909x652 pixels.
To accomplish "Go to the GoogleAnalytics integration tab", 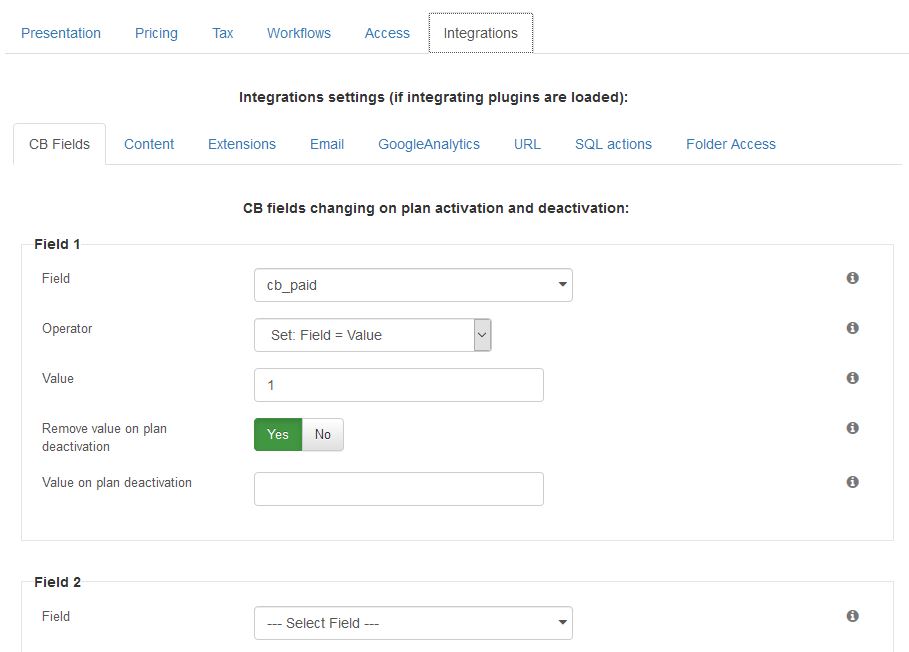I will (x=429, y=144).
